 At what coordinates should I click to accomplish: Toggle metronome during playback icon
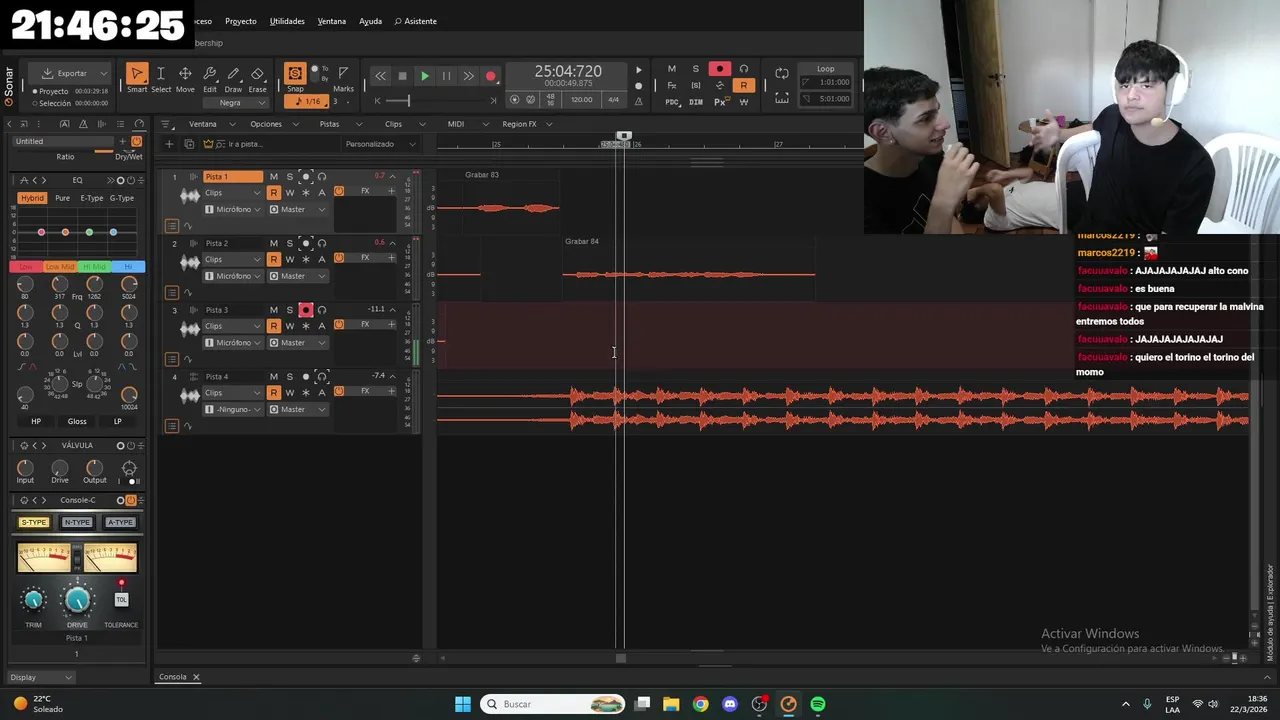(639, 70)
